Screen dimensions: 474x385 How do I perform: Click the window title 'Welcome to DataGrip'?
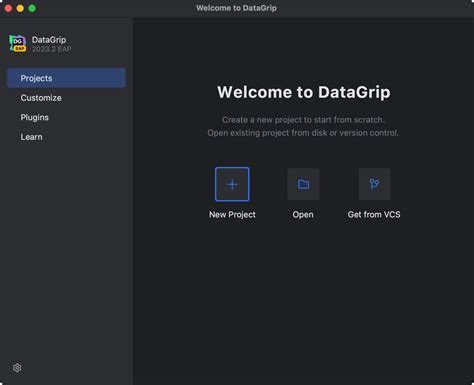click(236, 8)
